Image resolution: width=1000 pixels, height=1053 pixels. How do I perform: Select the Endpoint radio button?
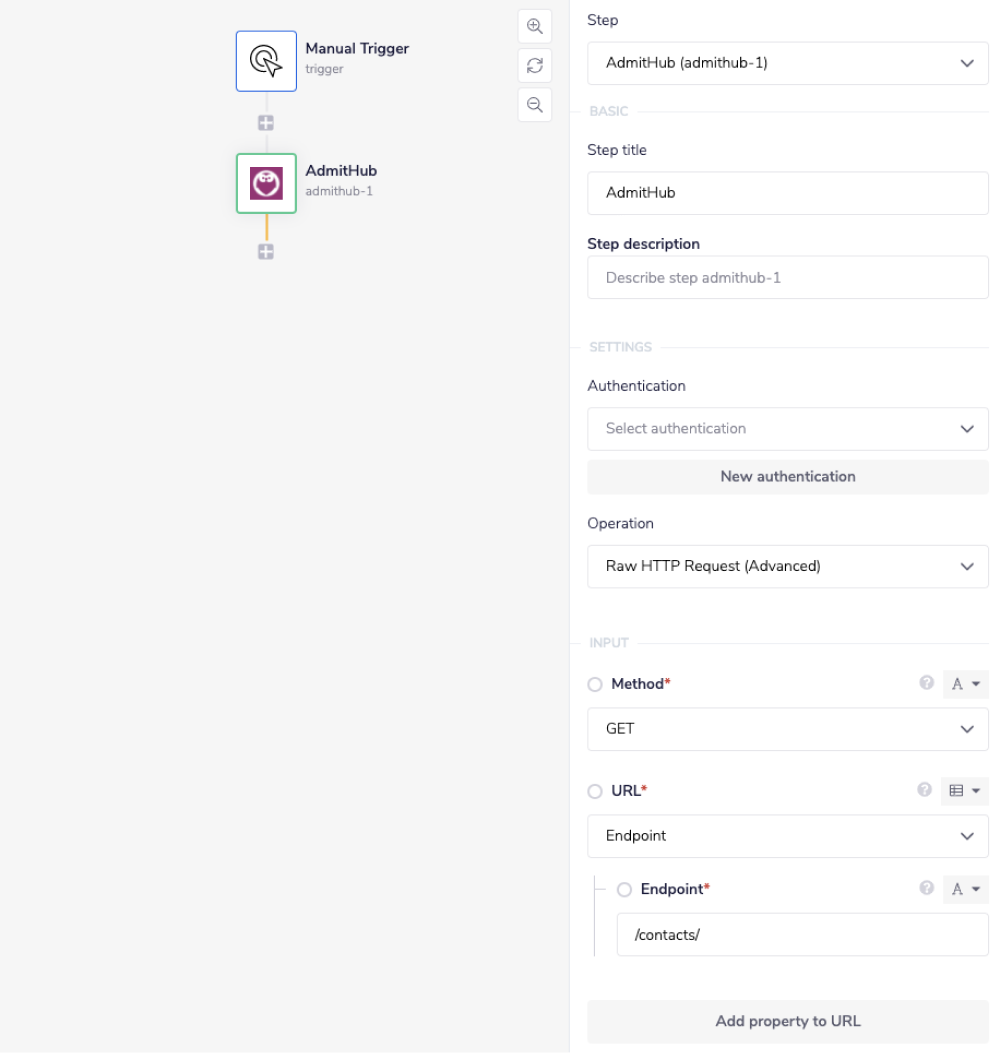625,889
